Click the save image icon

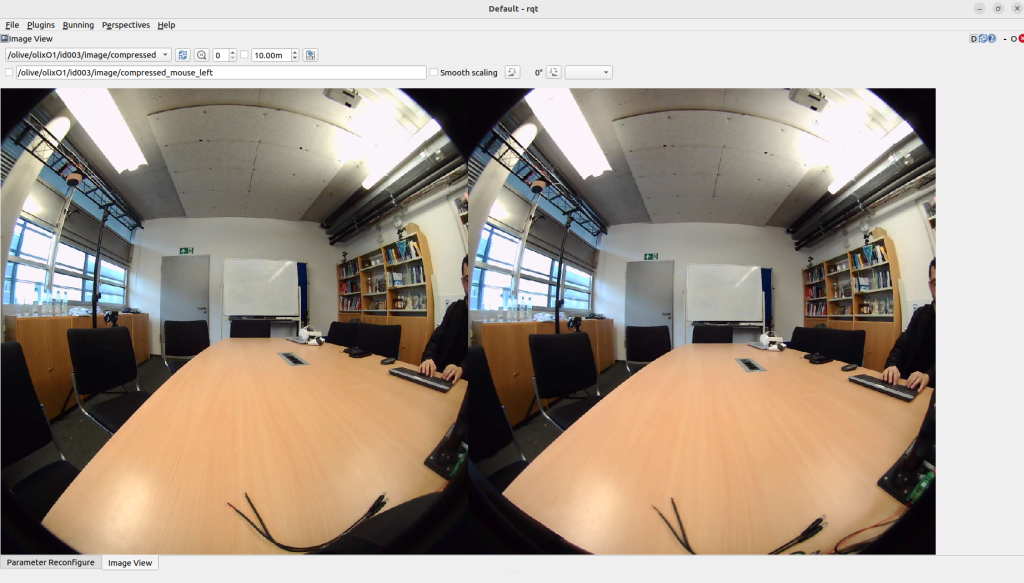tap(310, 55)
